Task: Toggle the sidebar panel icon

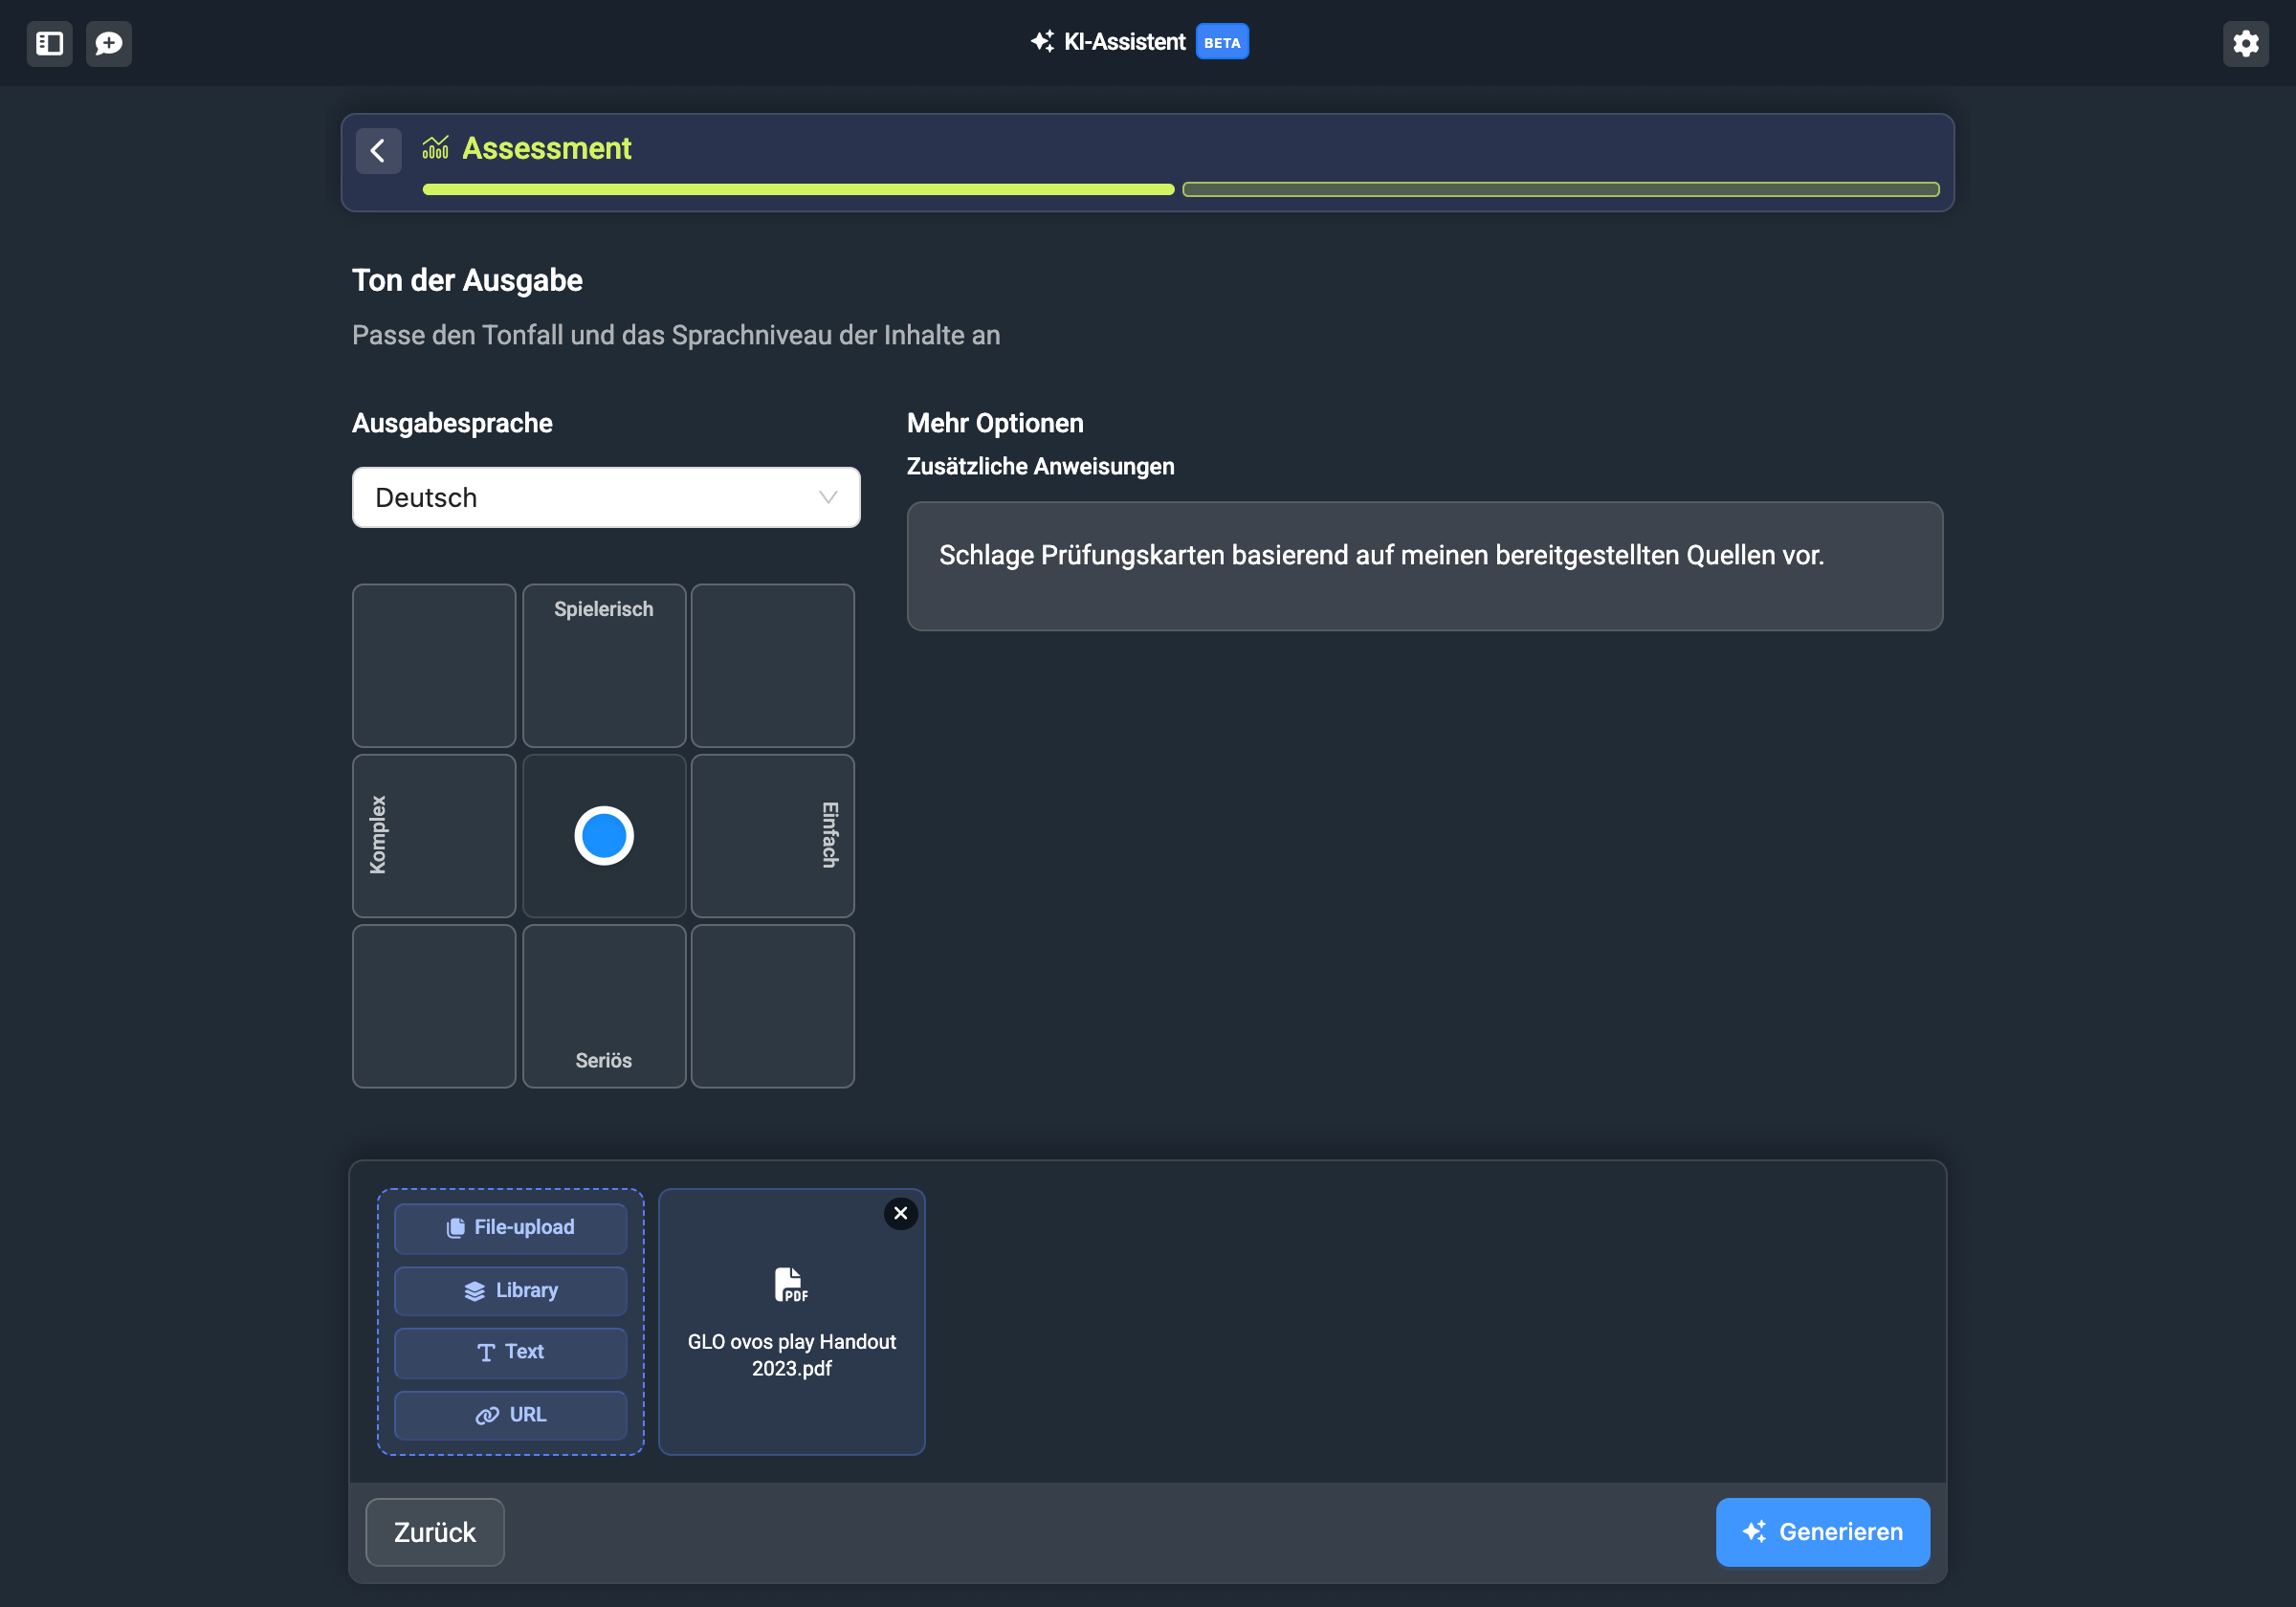Action: (49, 43)
